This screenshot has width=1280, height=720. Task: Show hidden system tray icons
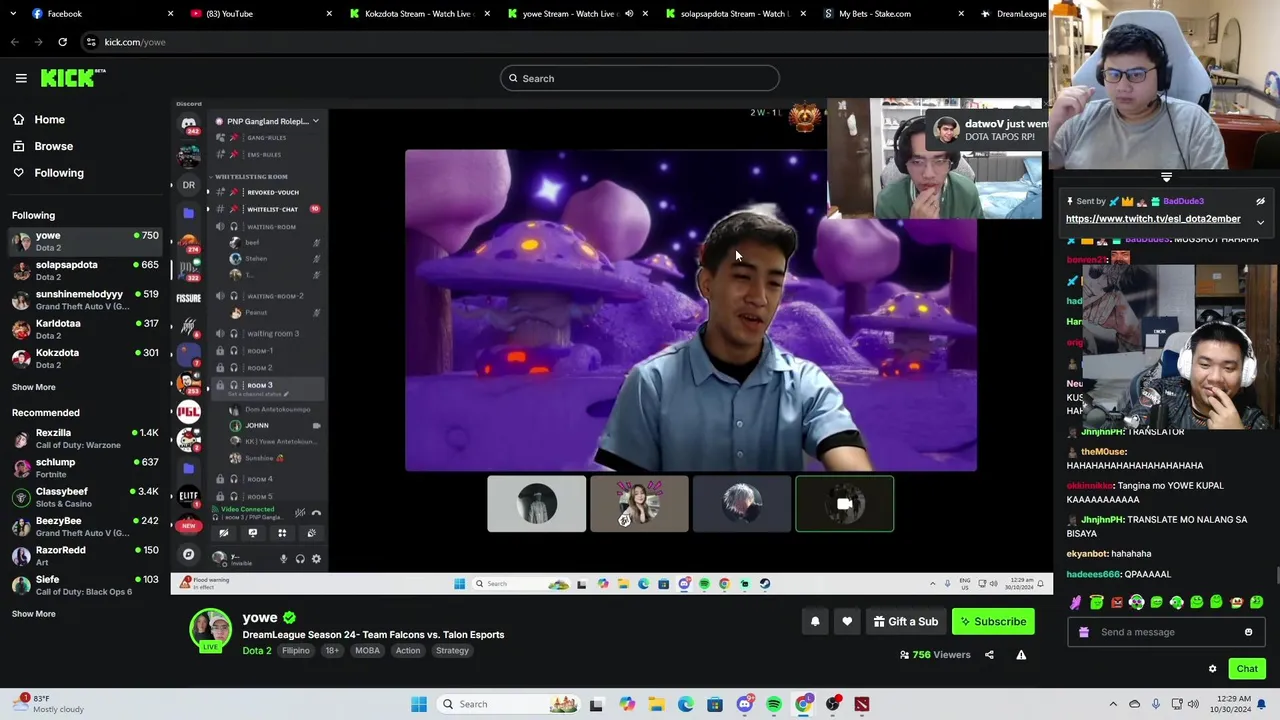[1113, 704]
